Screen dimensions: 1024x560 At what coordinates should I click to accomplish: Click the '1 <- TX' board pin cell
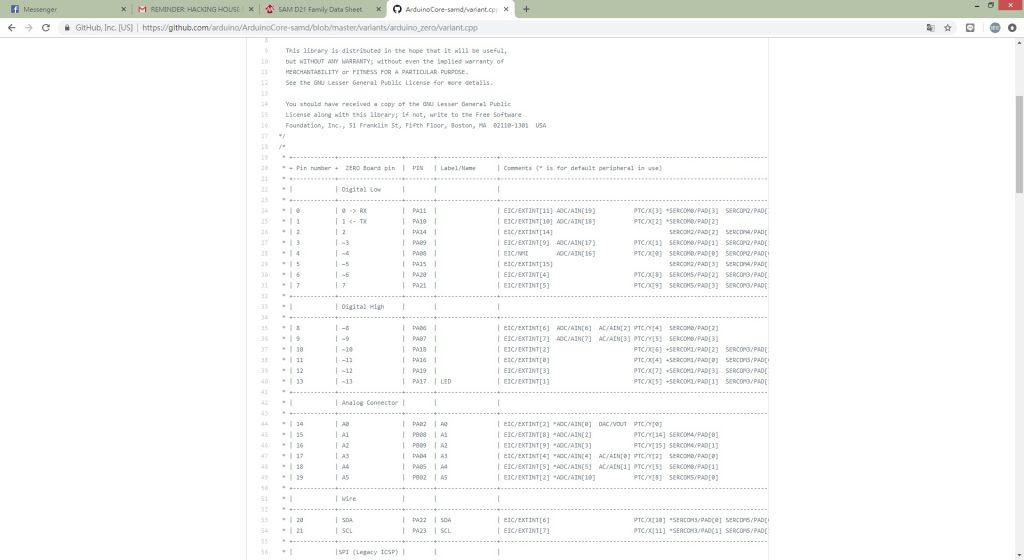[x=354, y=221]
